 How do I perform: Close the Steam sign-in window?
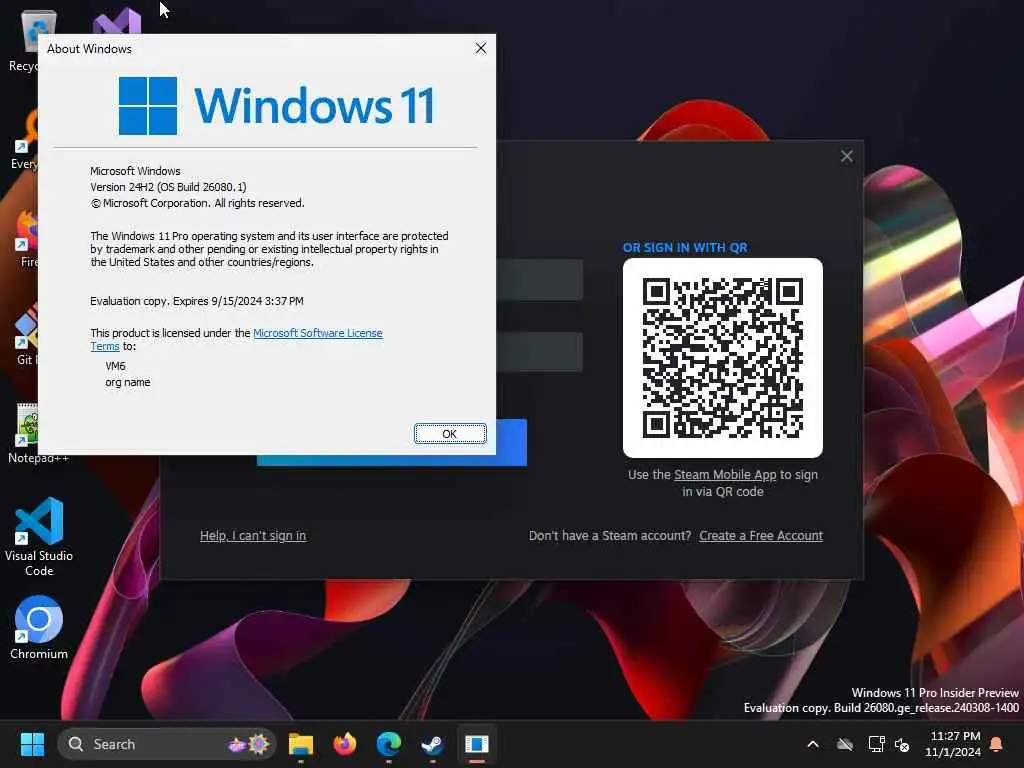(x=846, y=156)
